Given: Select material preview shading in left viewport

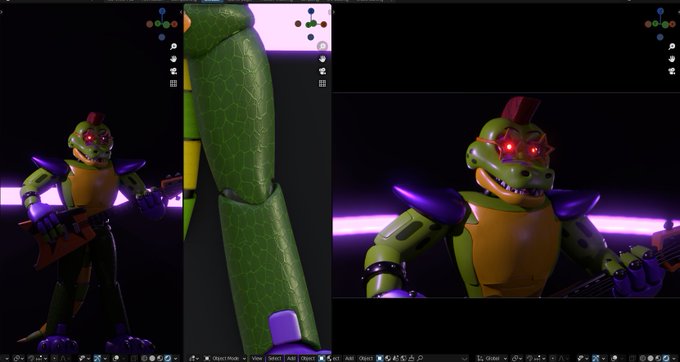Looking at the screenshot, I should point(160,358).
